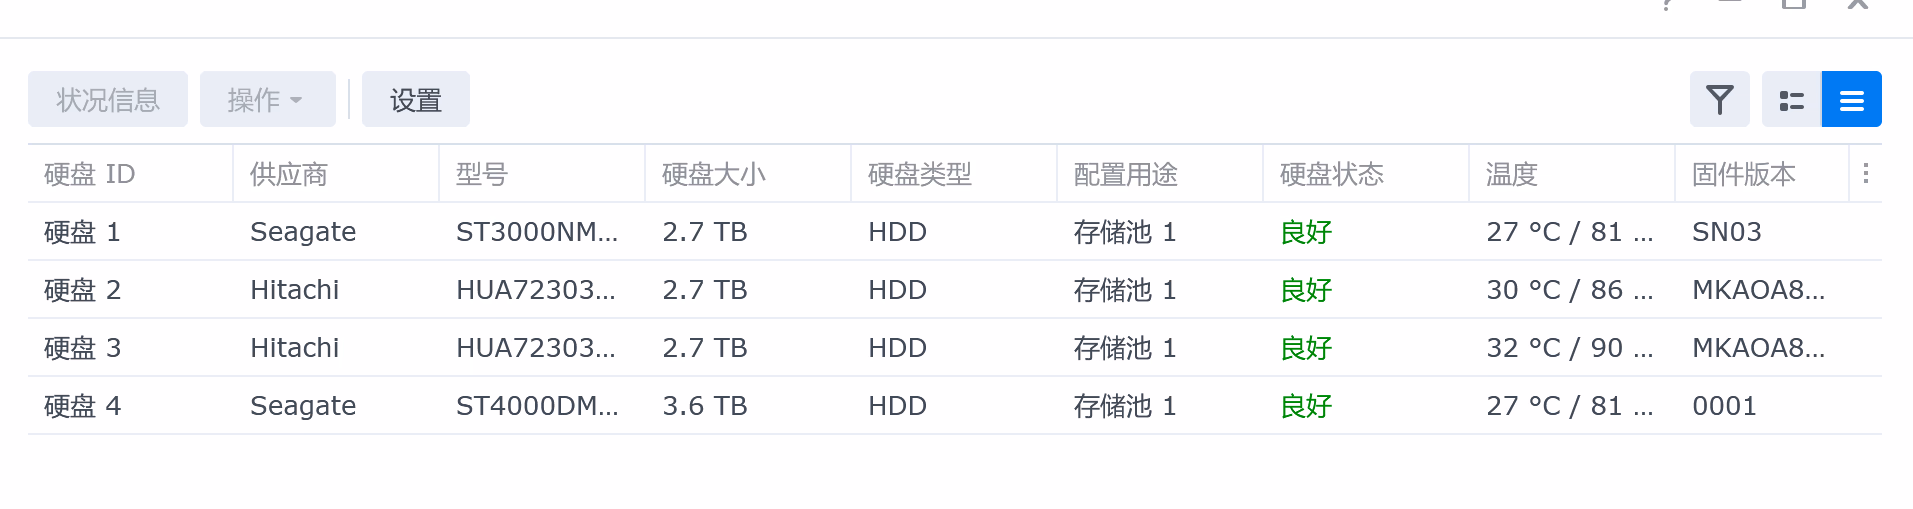The width and height of the screenshot is (1913, 509).
Task: Open the column options three-dot menu
Action: coord(1866,174)
